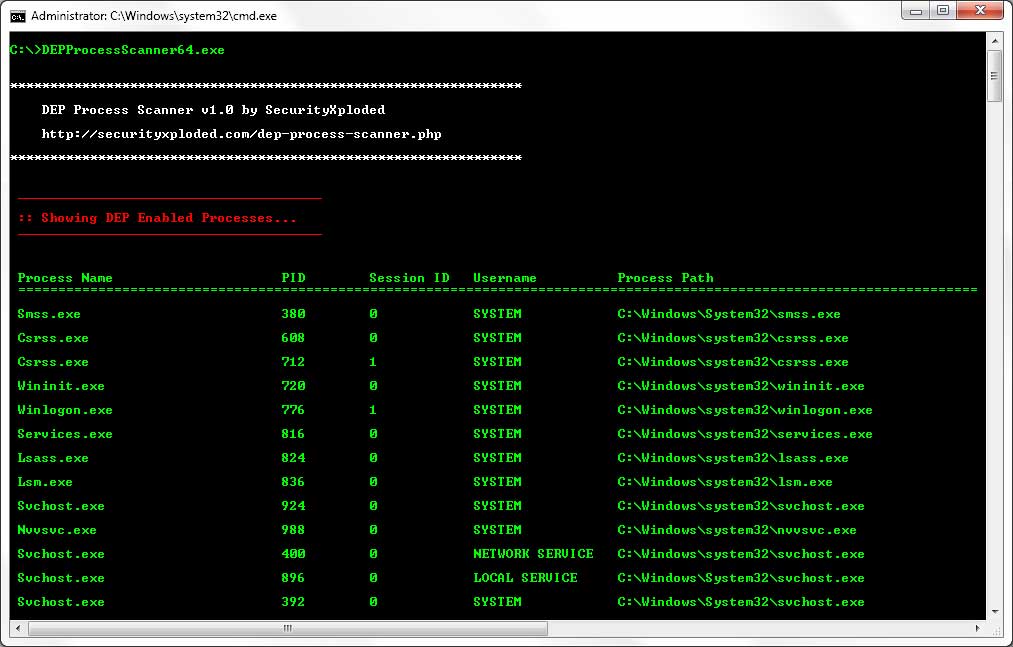Click PID 380 of Smss.exe
Image resolution: width=1013 pixels, height=647 pixels.
(293, 314)
